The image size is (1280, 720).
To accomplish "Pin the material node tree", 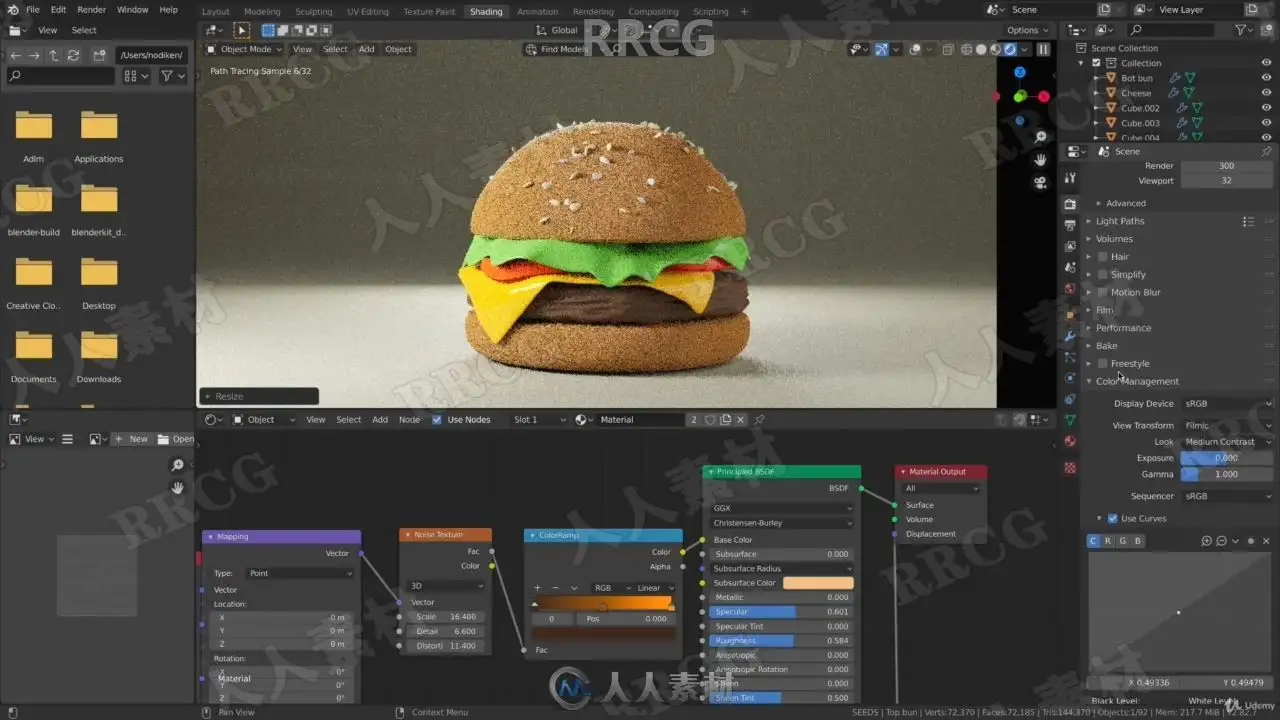I will (x=760, y=420).
